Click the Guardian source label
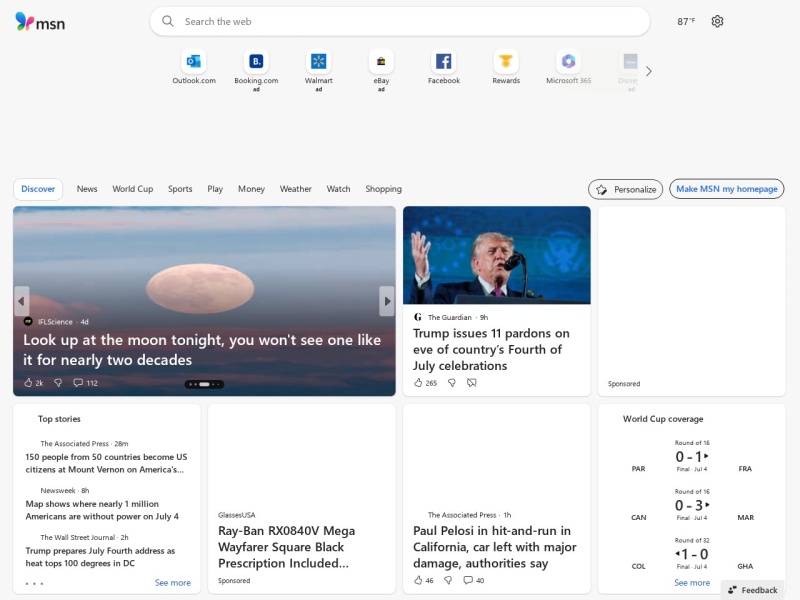The width and height of the screenshot is (800, 600). pos(449,317)
